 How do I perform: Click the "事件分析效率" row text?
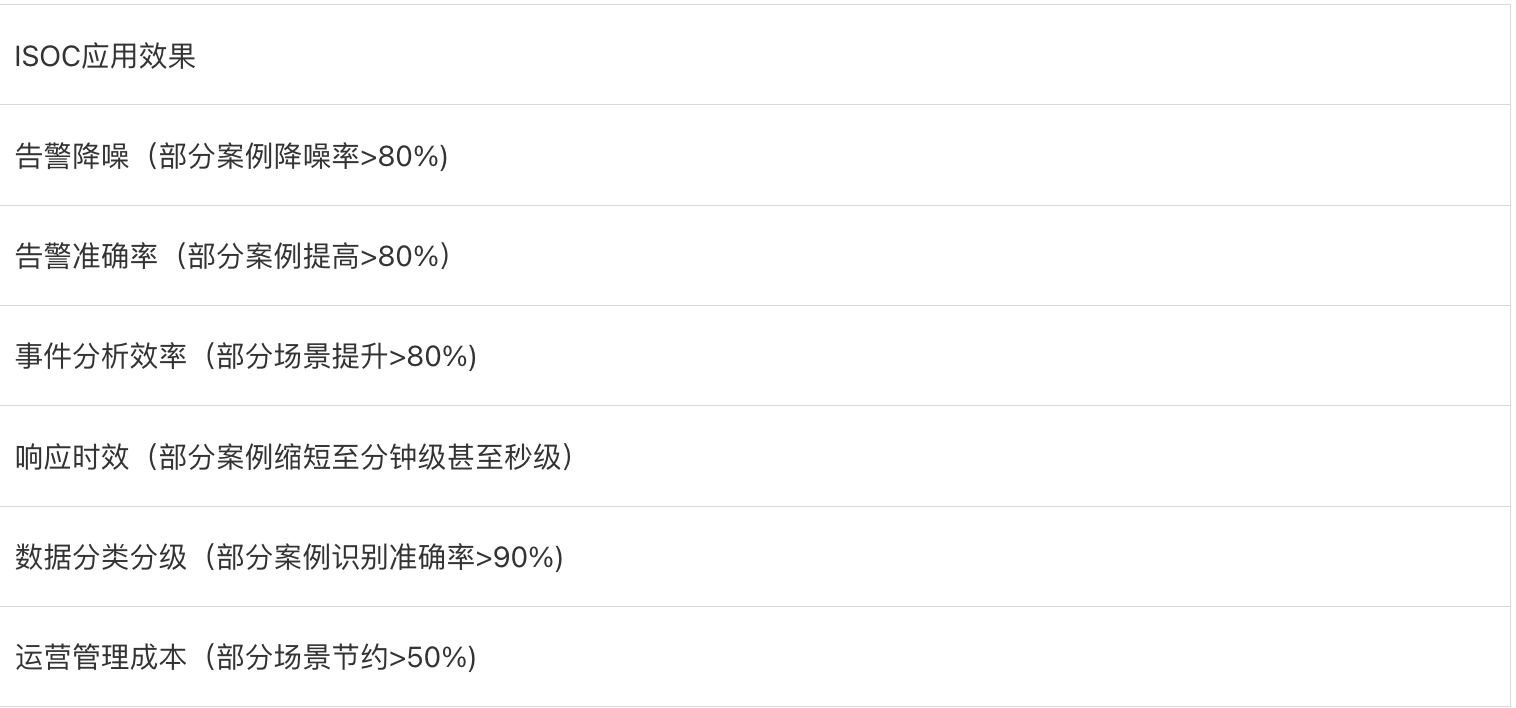[100, 357]
